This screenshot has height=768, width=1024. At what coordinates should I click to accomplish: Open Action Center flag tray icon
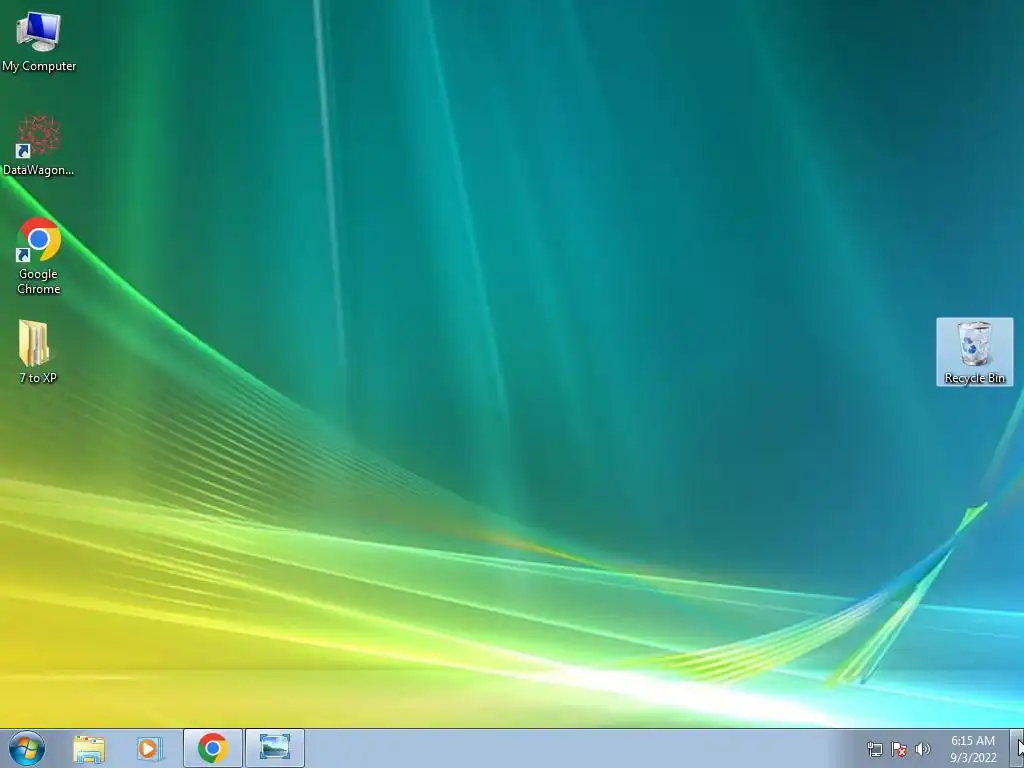coord(899,749)
